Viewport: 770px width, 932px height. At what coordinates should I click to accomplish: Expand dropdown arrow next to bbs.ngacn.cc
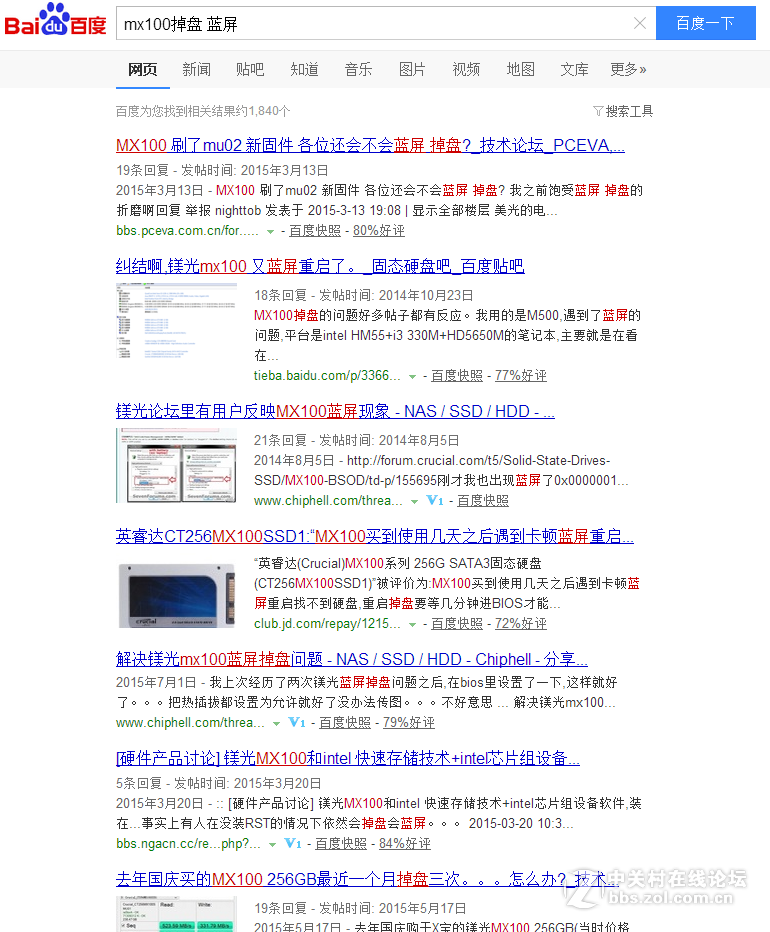click(272, 845)
